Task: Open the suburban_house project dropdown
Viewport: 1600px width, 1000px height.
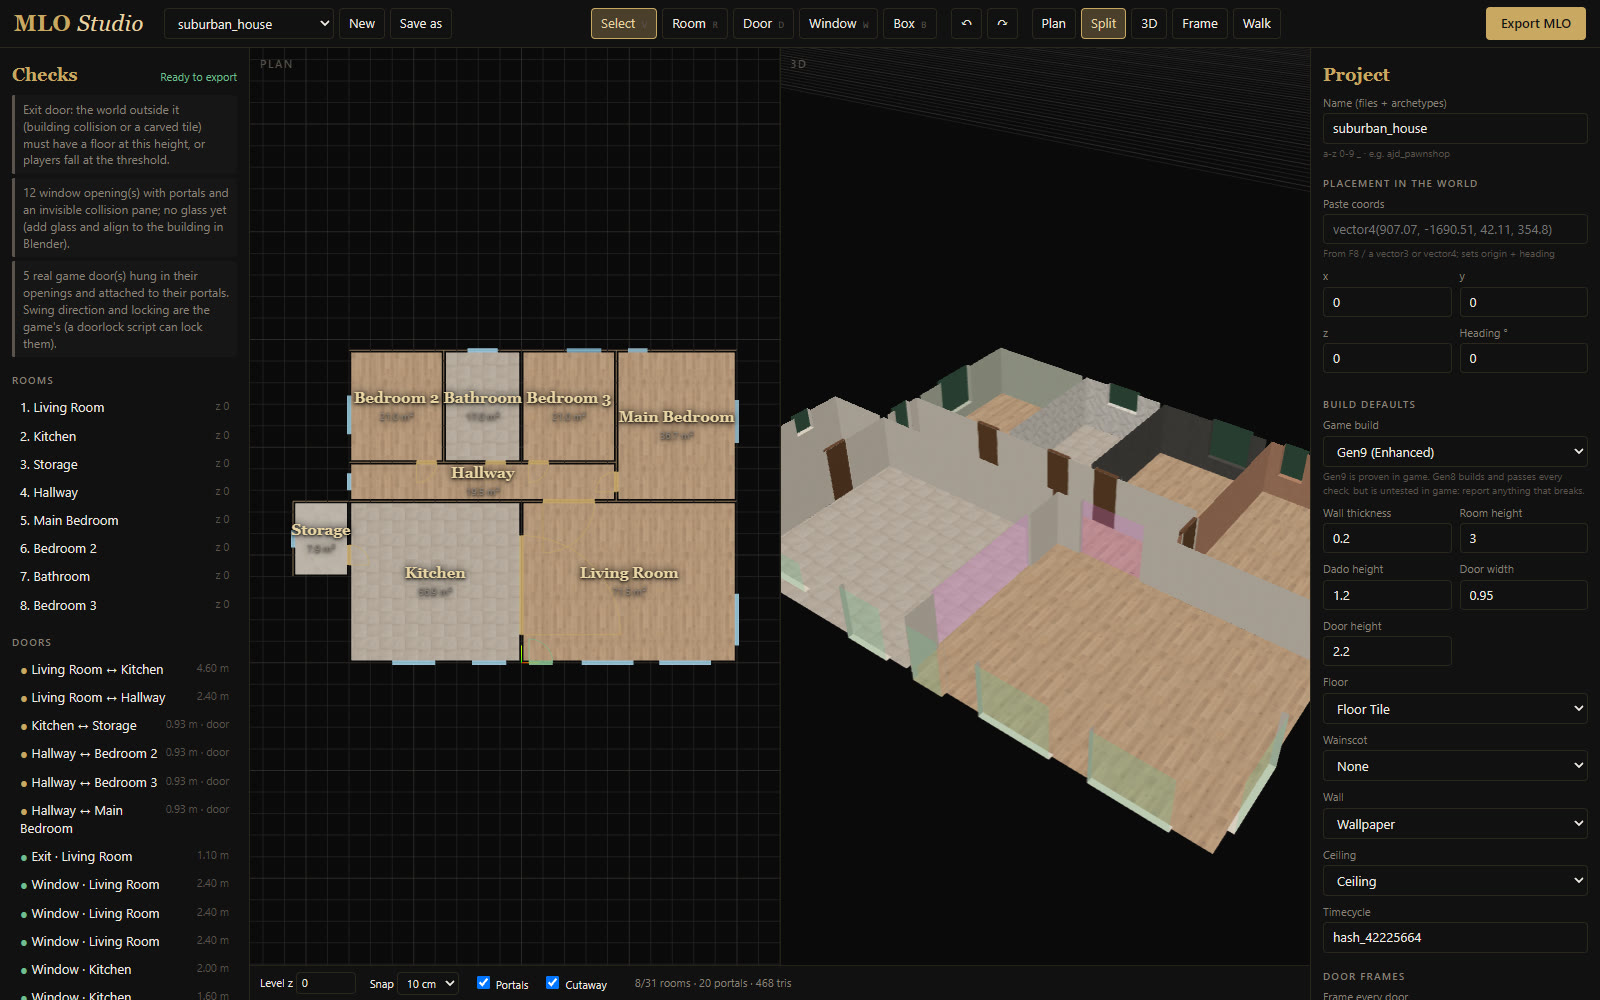Action: (x=249, y=23)
